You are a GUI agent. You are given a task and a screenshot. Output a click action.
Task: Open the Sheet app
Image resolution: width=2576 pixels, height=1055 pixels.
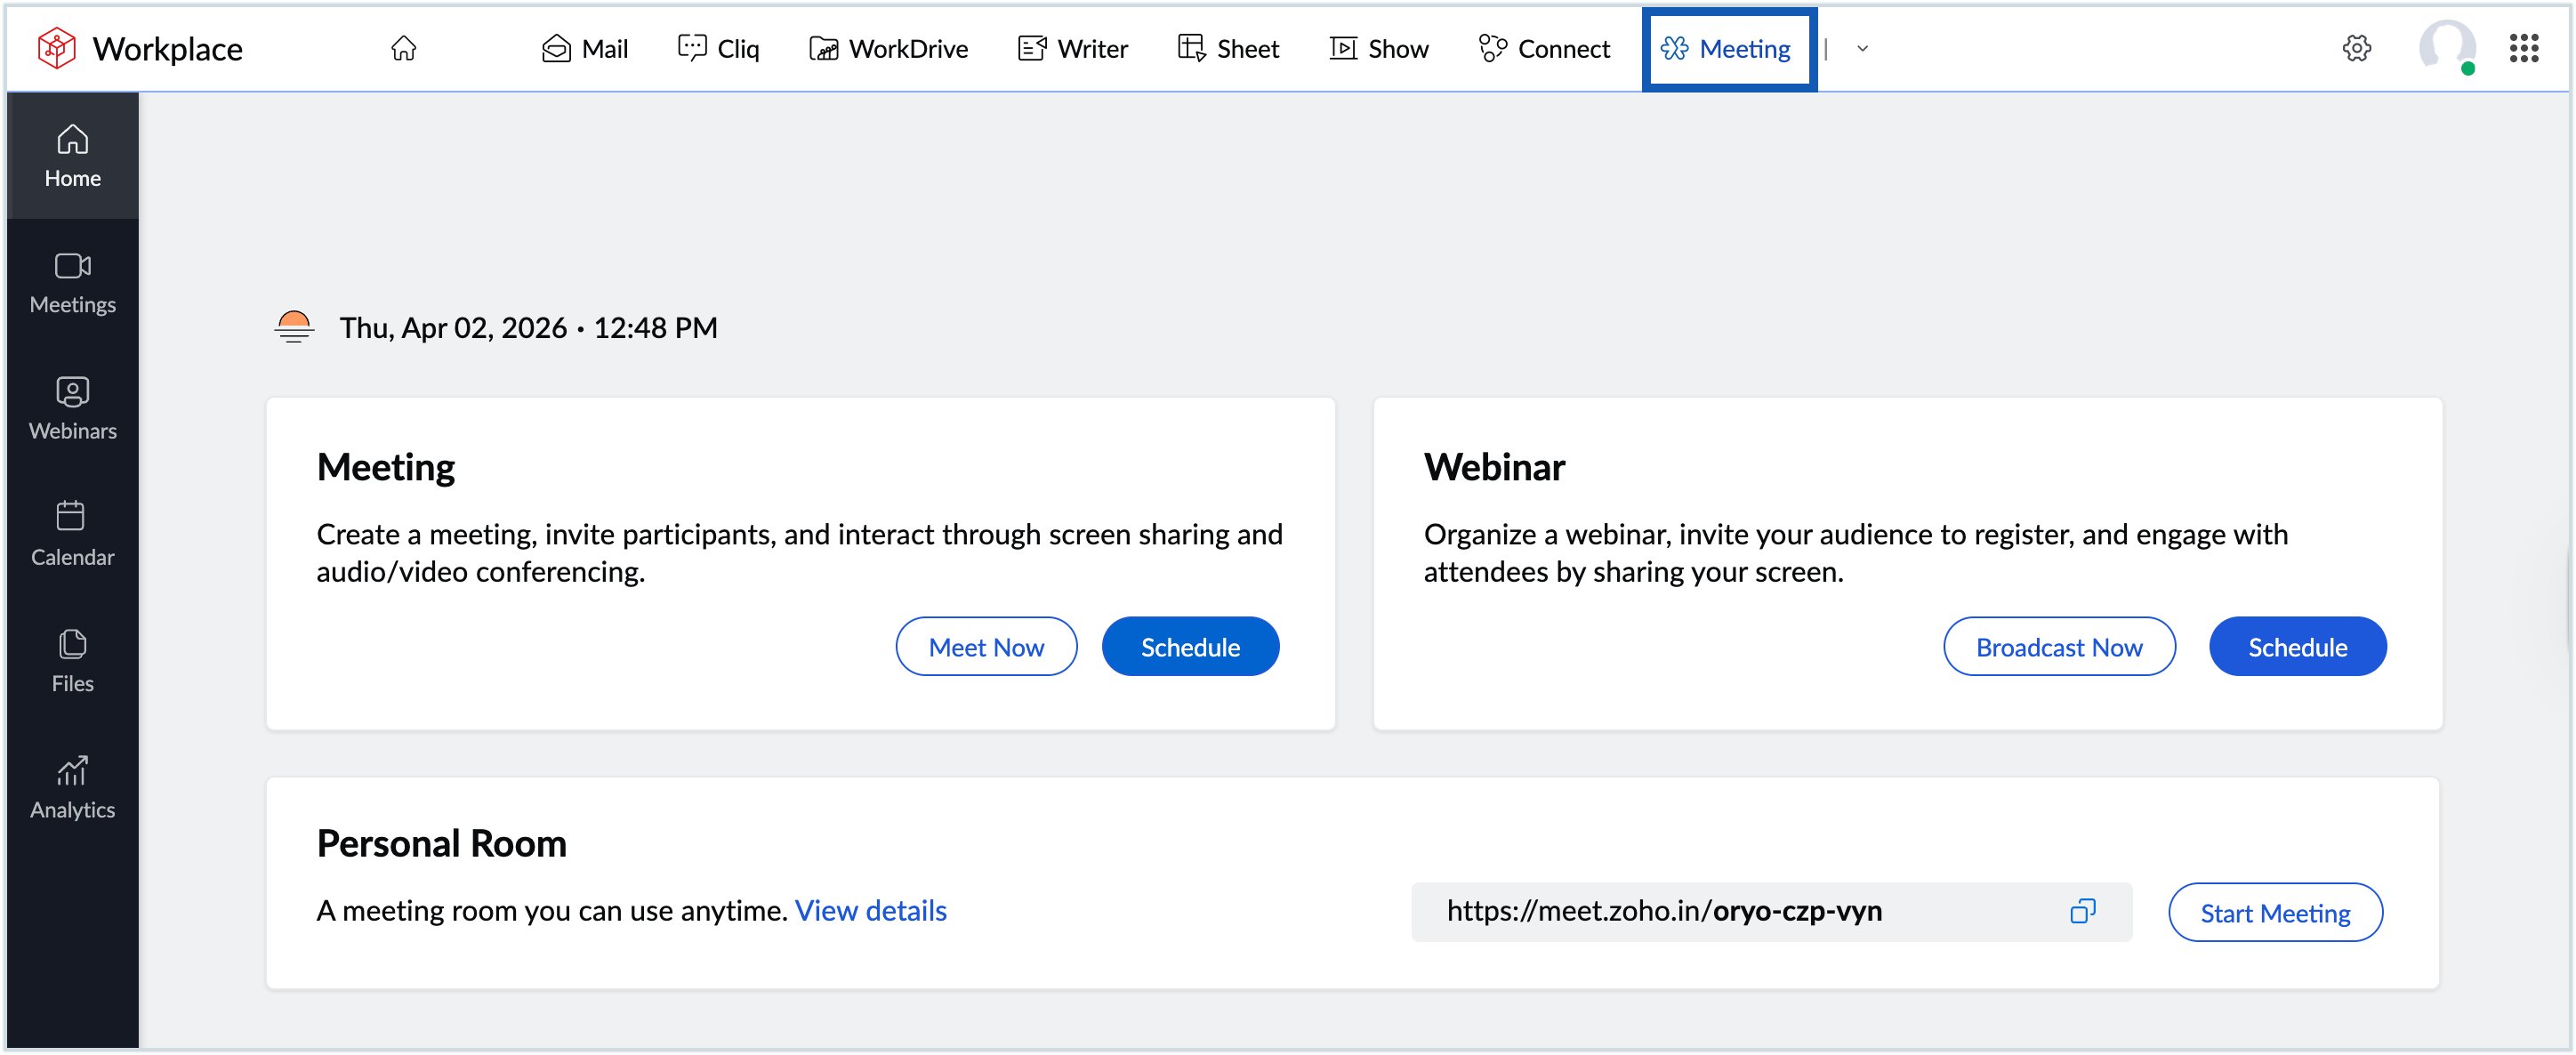(x=1228, y=48)
